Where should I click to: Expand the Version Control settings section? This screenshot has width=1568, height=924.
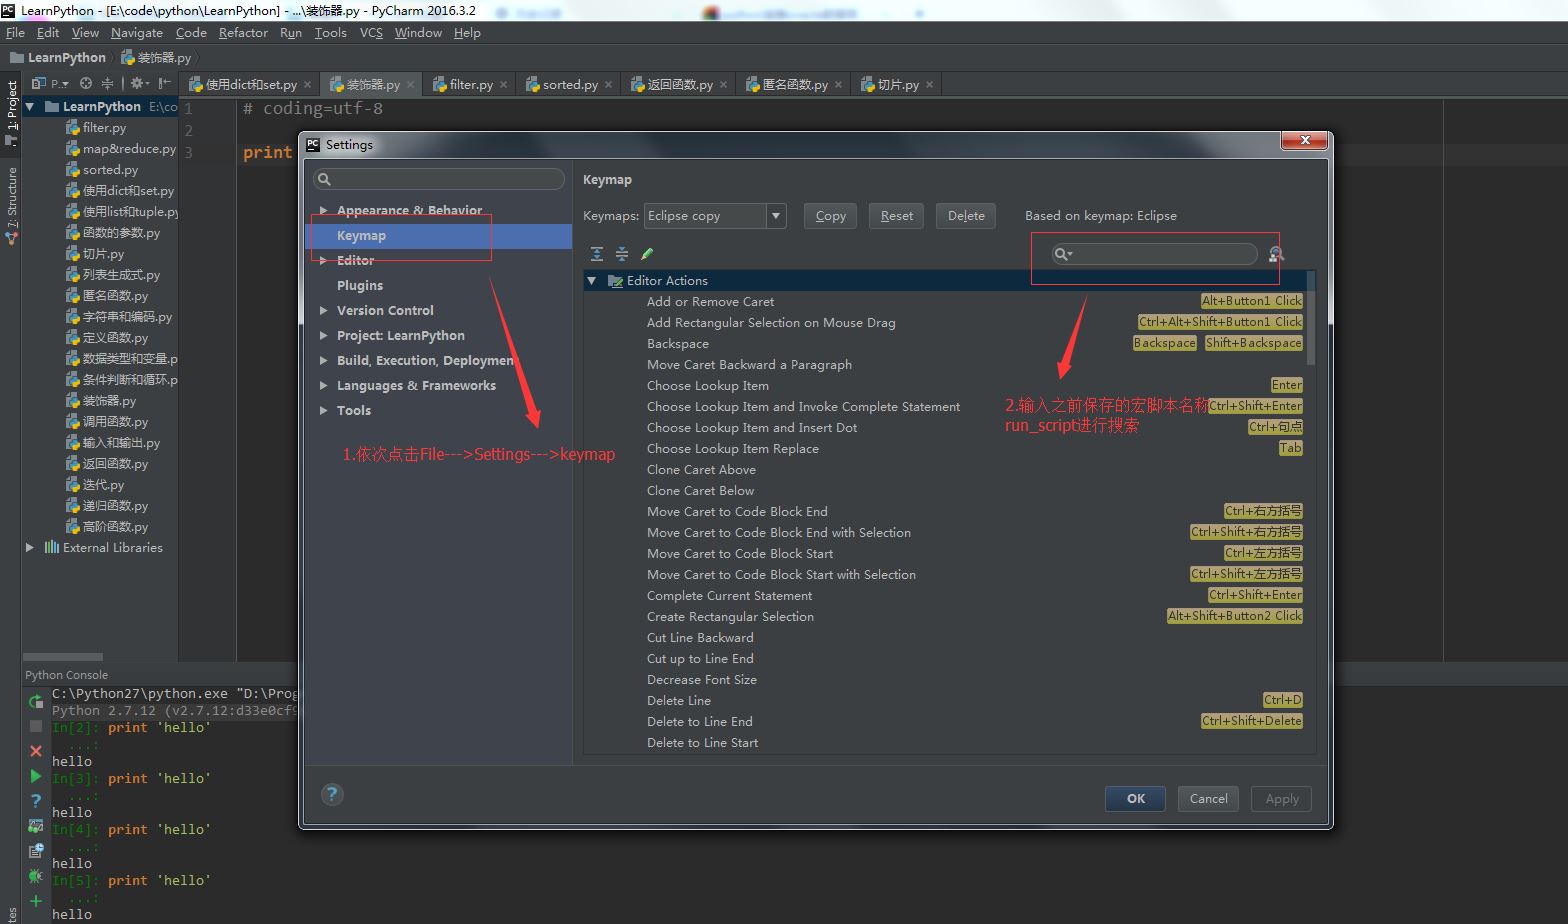click(323, 311)
